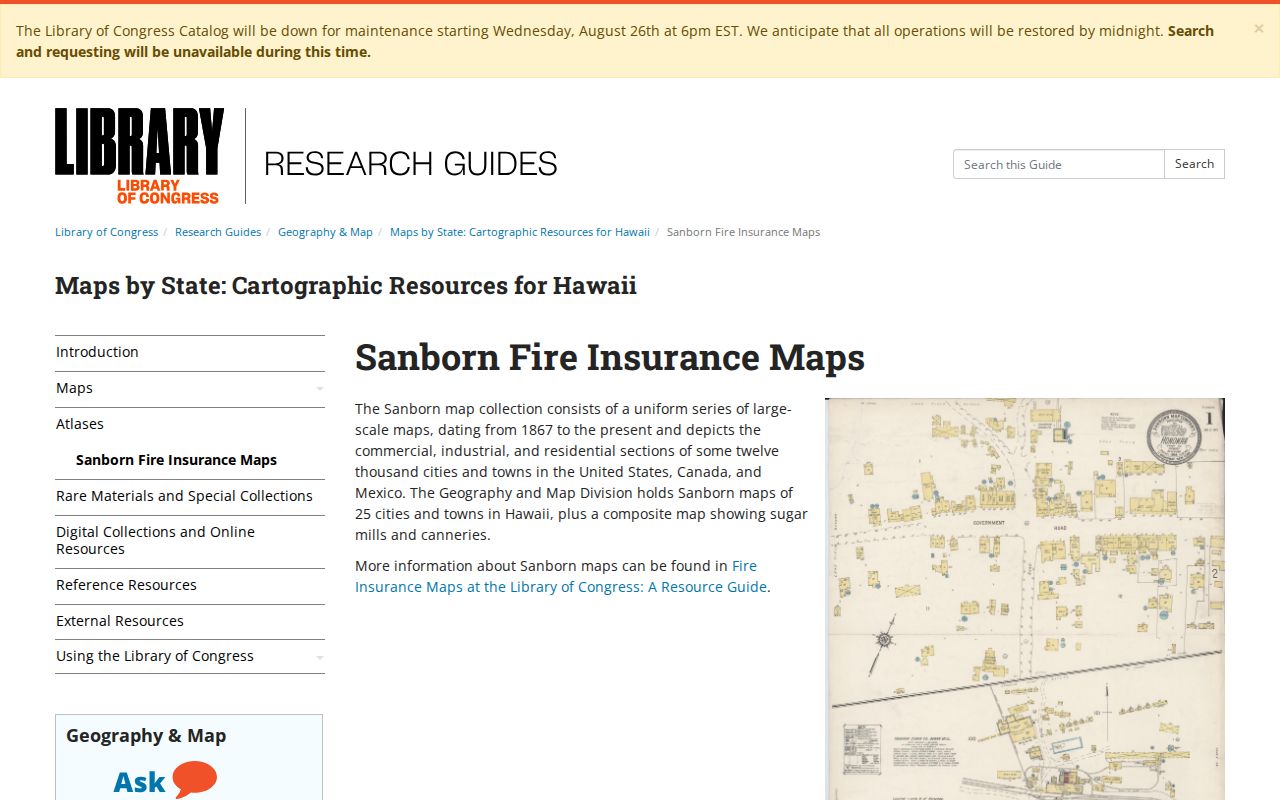The width and height of the screenshot is (1280, 800).
Task: Go to Research Guides breadcrumb
Action: [x=218, y=232]
